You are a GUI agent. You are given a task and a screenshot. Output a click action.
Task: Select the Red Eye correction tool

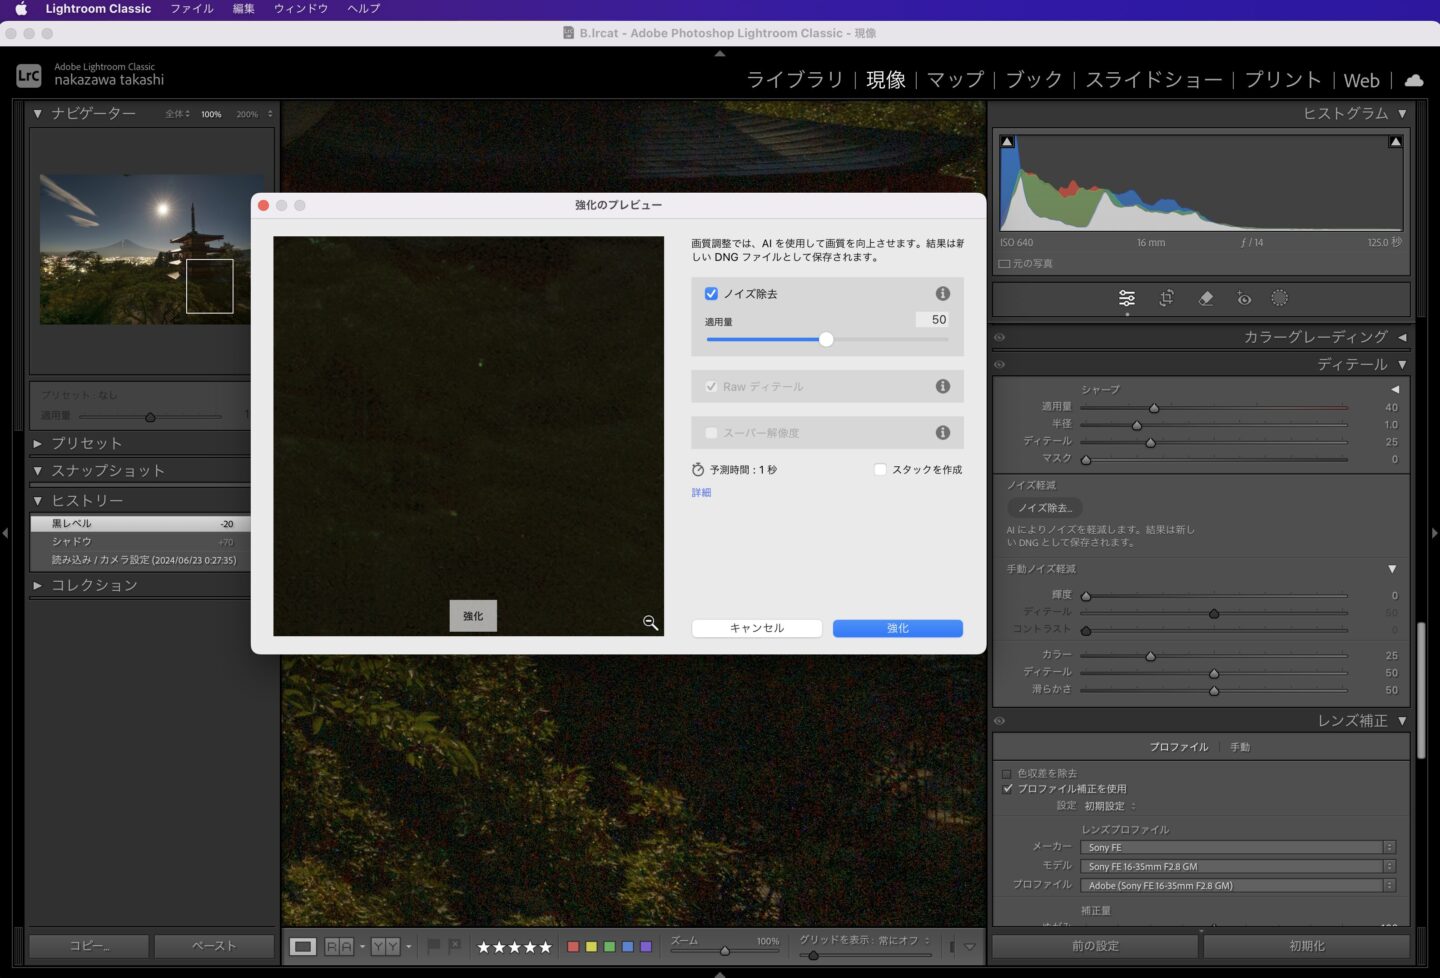click(x=1243, y=298)
